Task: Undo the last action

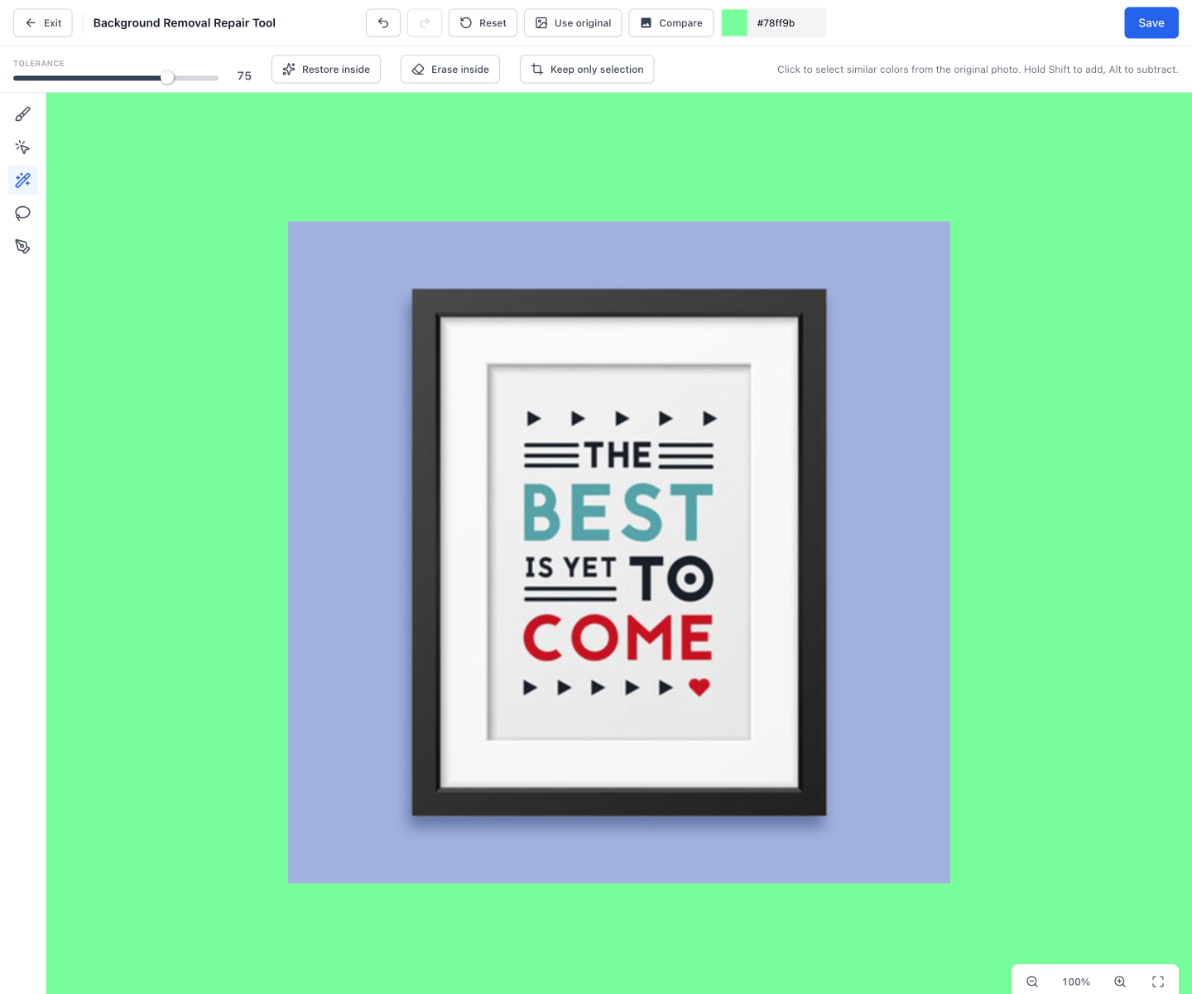Action: click(x=383, y=23)
